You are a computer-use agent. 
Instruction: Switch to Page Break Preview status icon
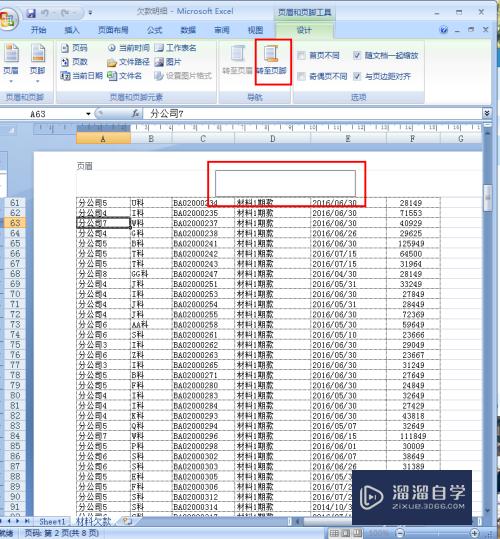pos(357,534)
